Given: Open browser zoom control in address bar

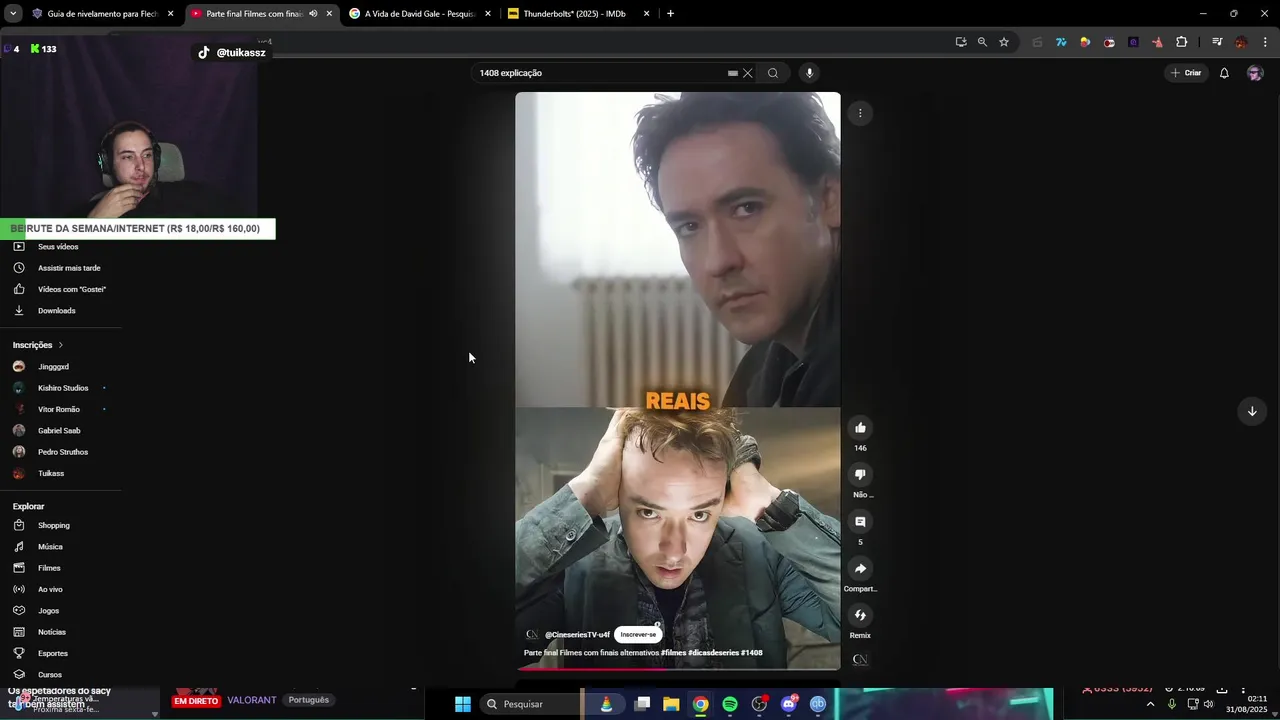Looking at the screenshot, I should [982, 42].
